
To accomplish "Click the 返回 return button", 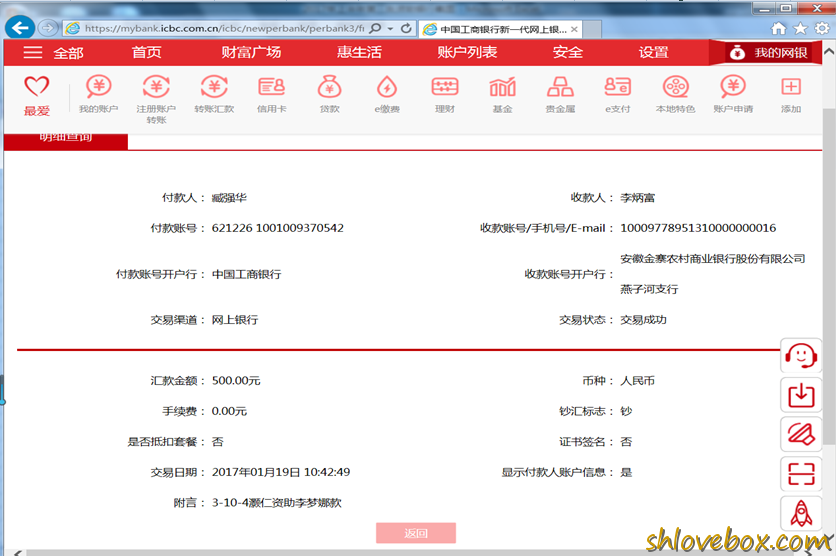I will 416,533.
